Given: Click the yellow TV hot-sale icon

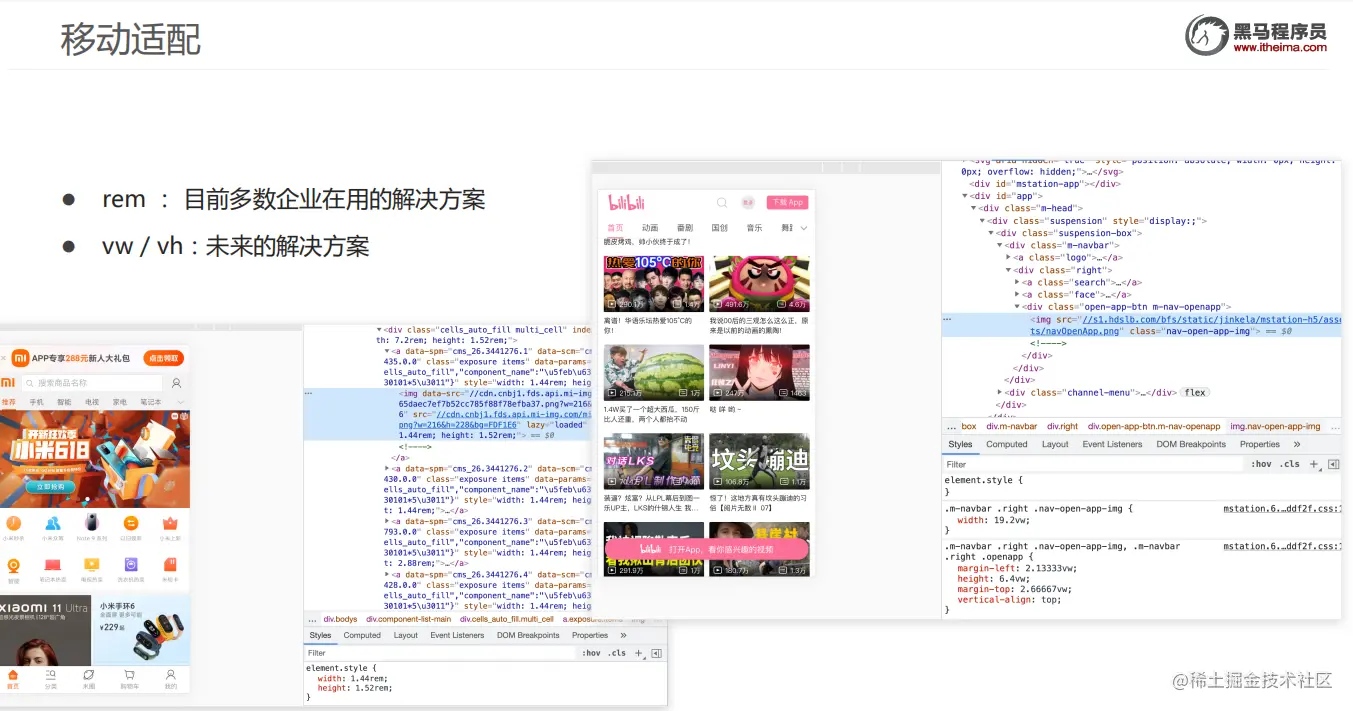Looking at the screenshot, I should pyautogui.click(x=91, y=565).
